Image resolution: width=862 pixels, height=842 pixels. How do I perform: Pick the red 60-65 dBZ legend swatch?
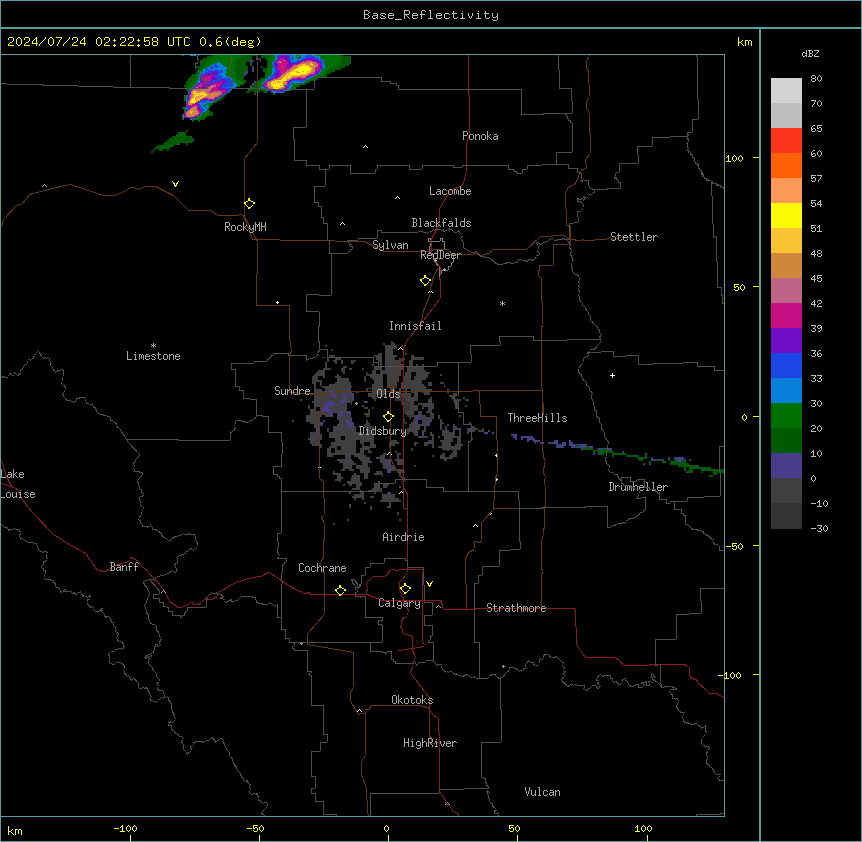coord(786,141)
